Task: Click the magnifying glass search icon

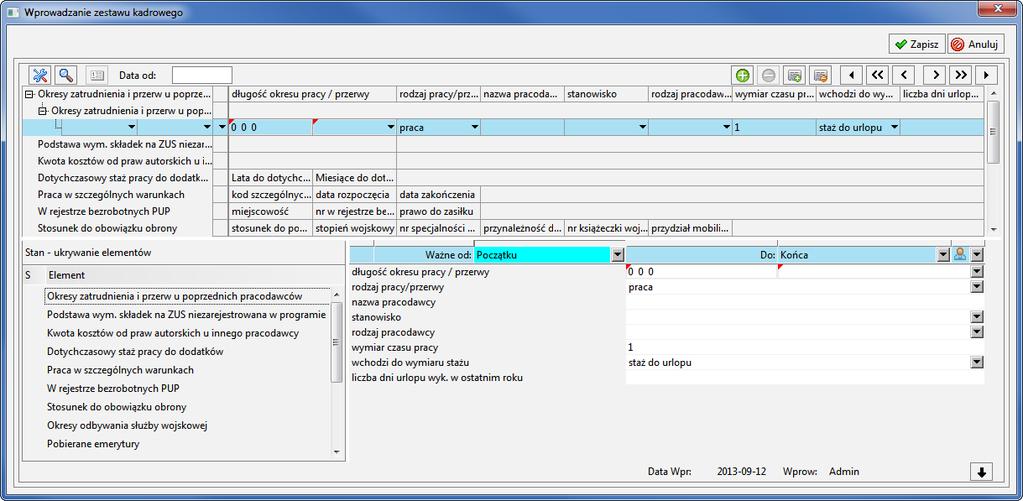Action: click(66, 75)
